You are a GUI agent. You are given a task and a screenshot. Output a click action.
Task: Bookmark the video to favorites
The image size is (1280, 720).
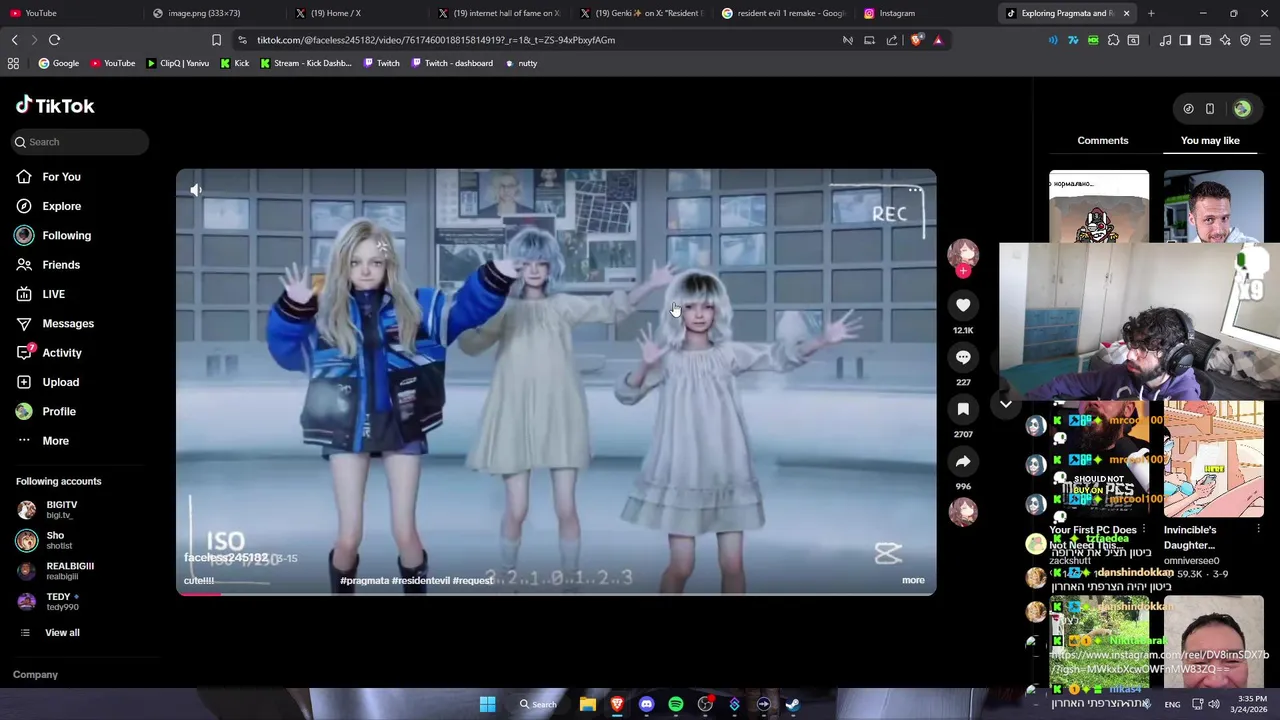point(963,409)
